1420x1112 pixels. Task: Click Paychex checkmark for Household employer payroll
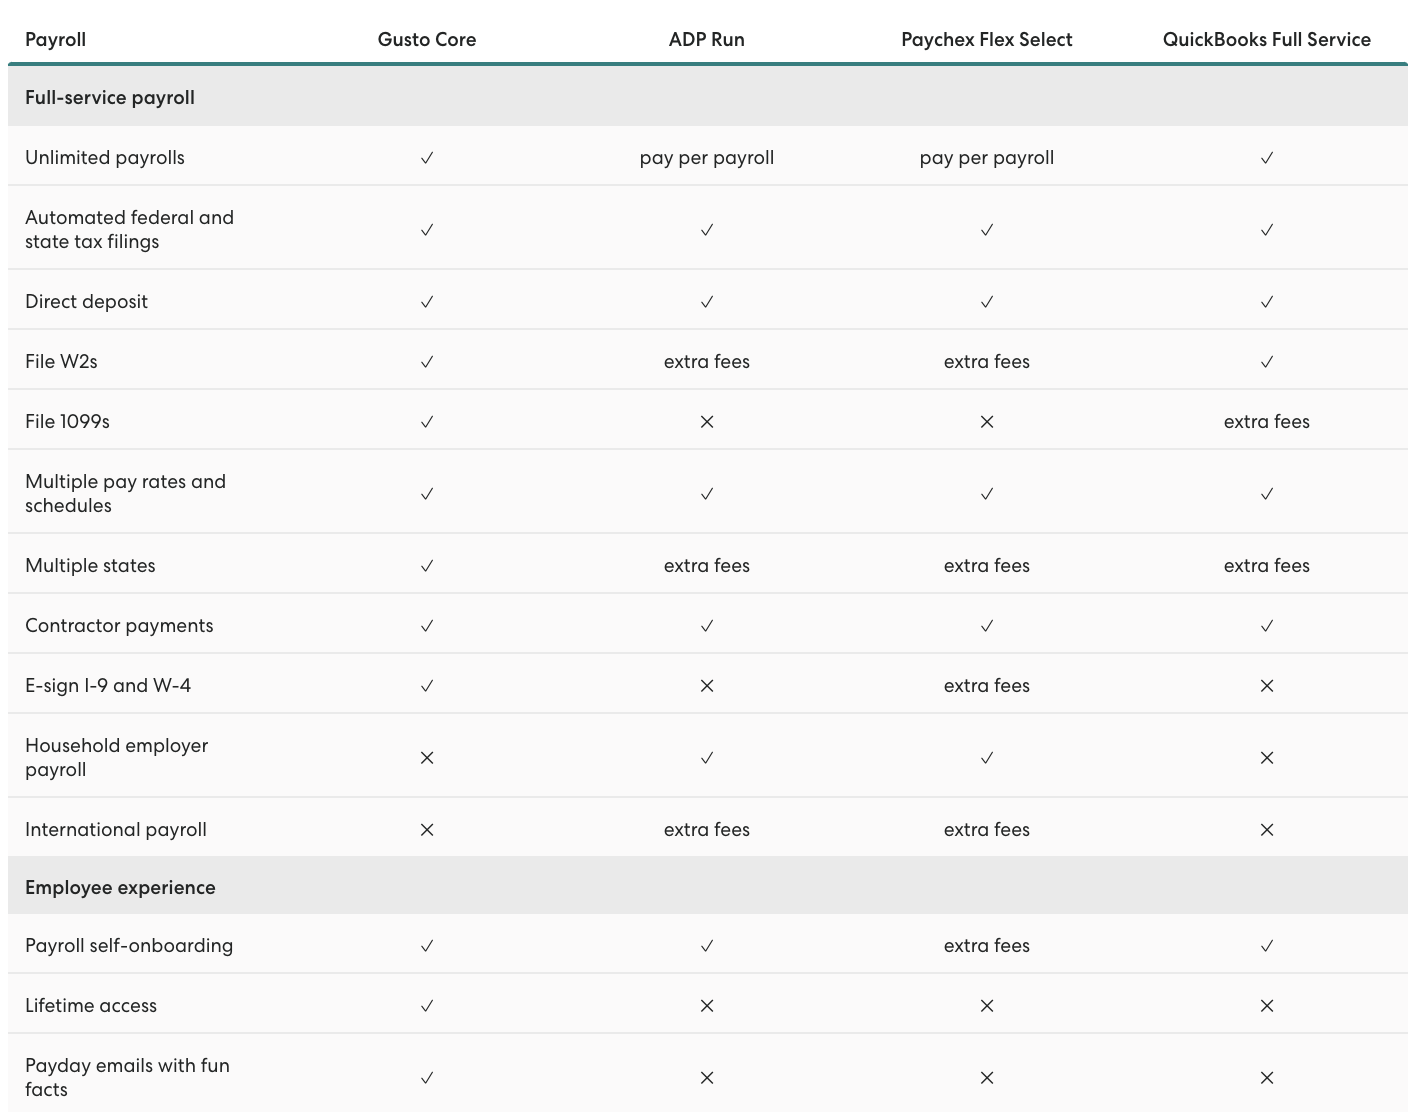[987, 758]
